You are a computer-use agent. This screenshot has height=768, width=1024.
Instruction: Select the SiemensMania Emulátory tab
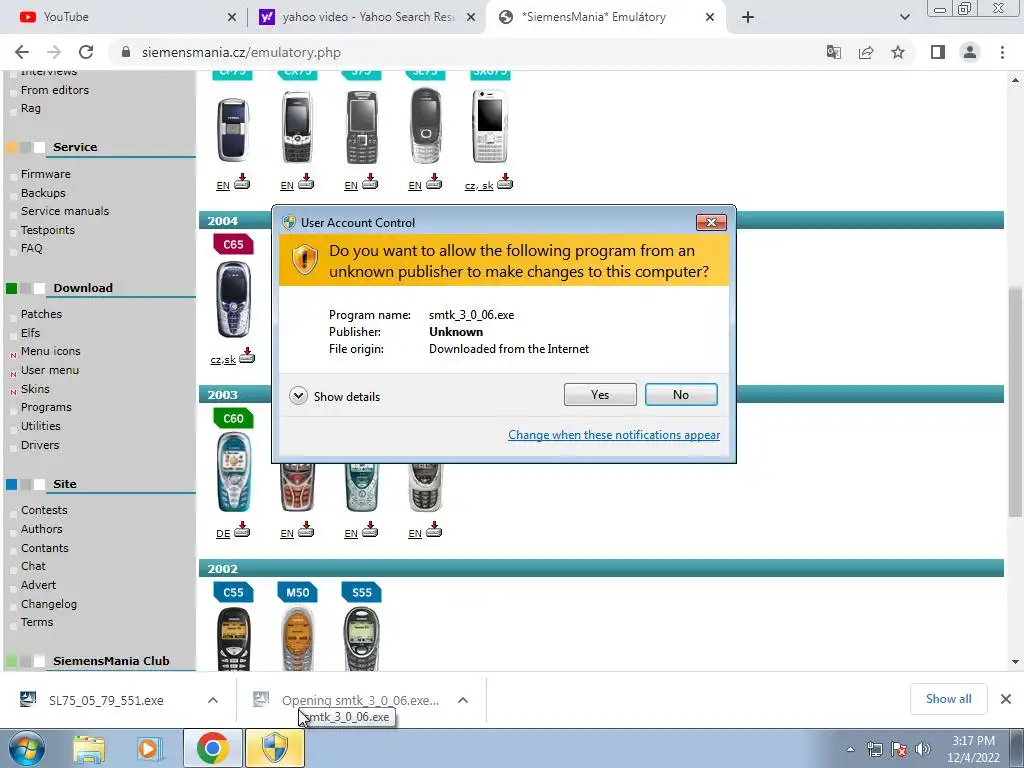coord(594,17)
